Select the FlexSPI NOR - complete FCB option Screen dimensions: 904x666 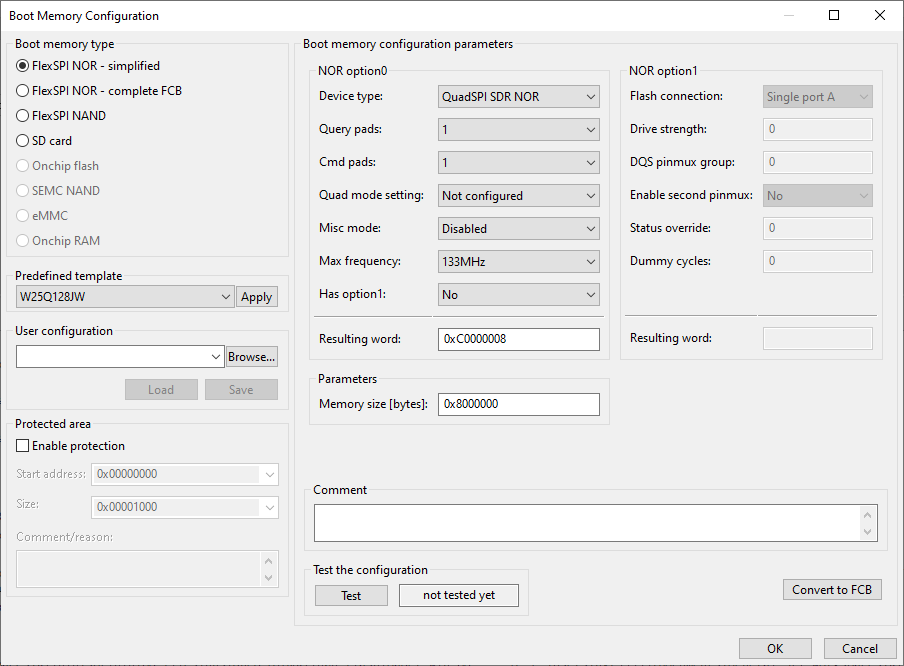[x=22, y=91]
